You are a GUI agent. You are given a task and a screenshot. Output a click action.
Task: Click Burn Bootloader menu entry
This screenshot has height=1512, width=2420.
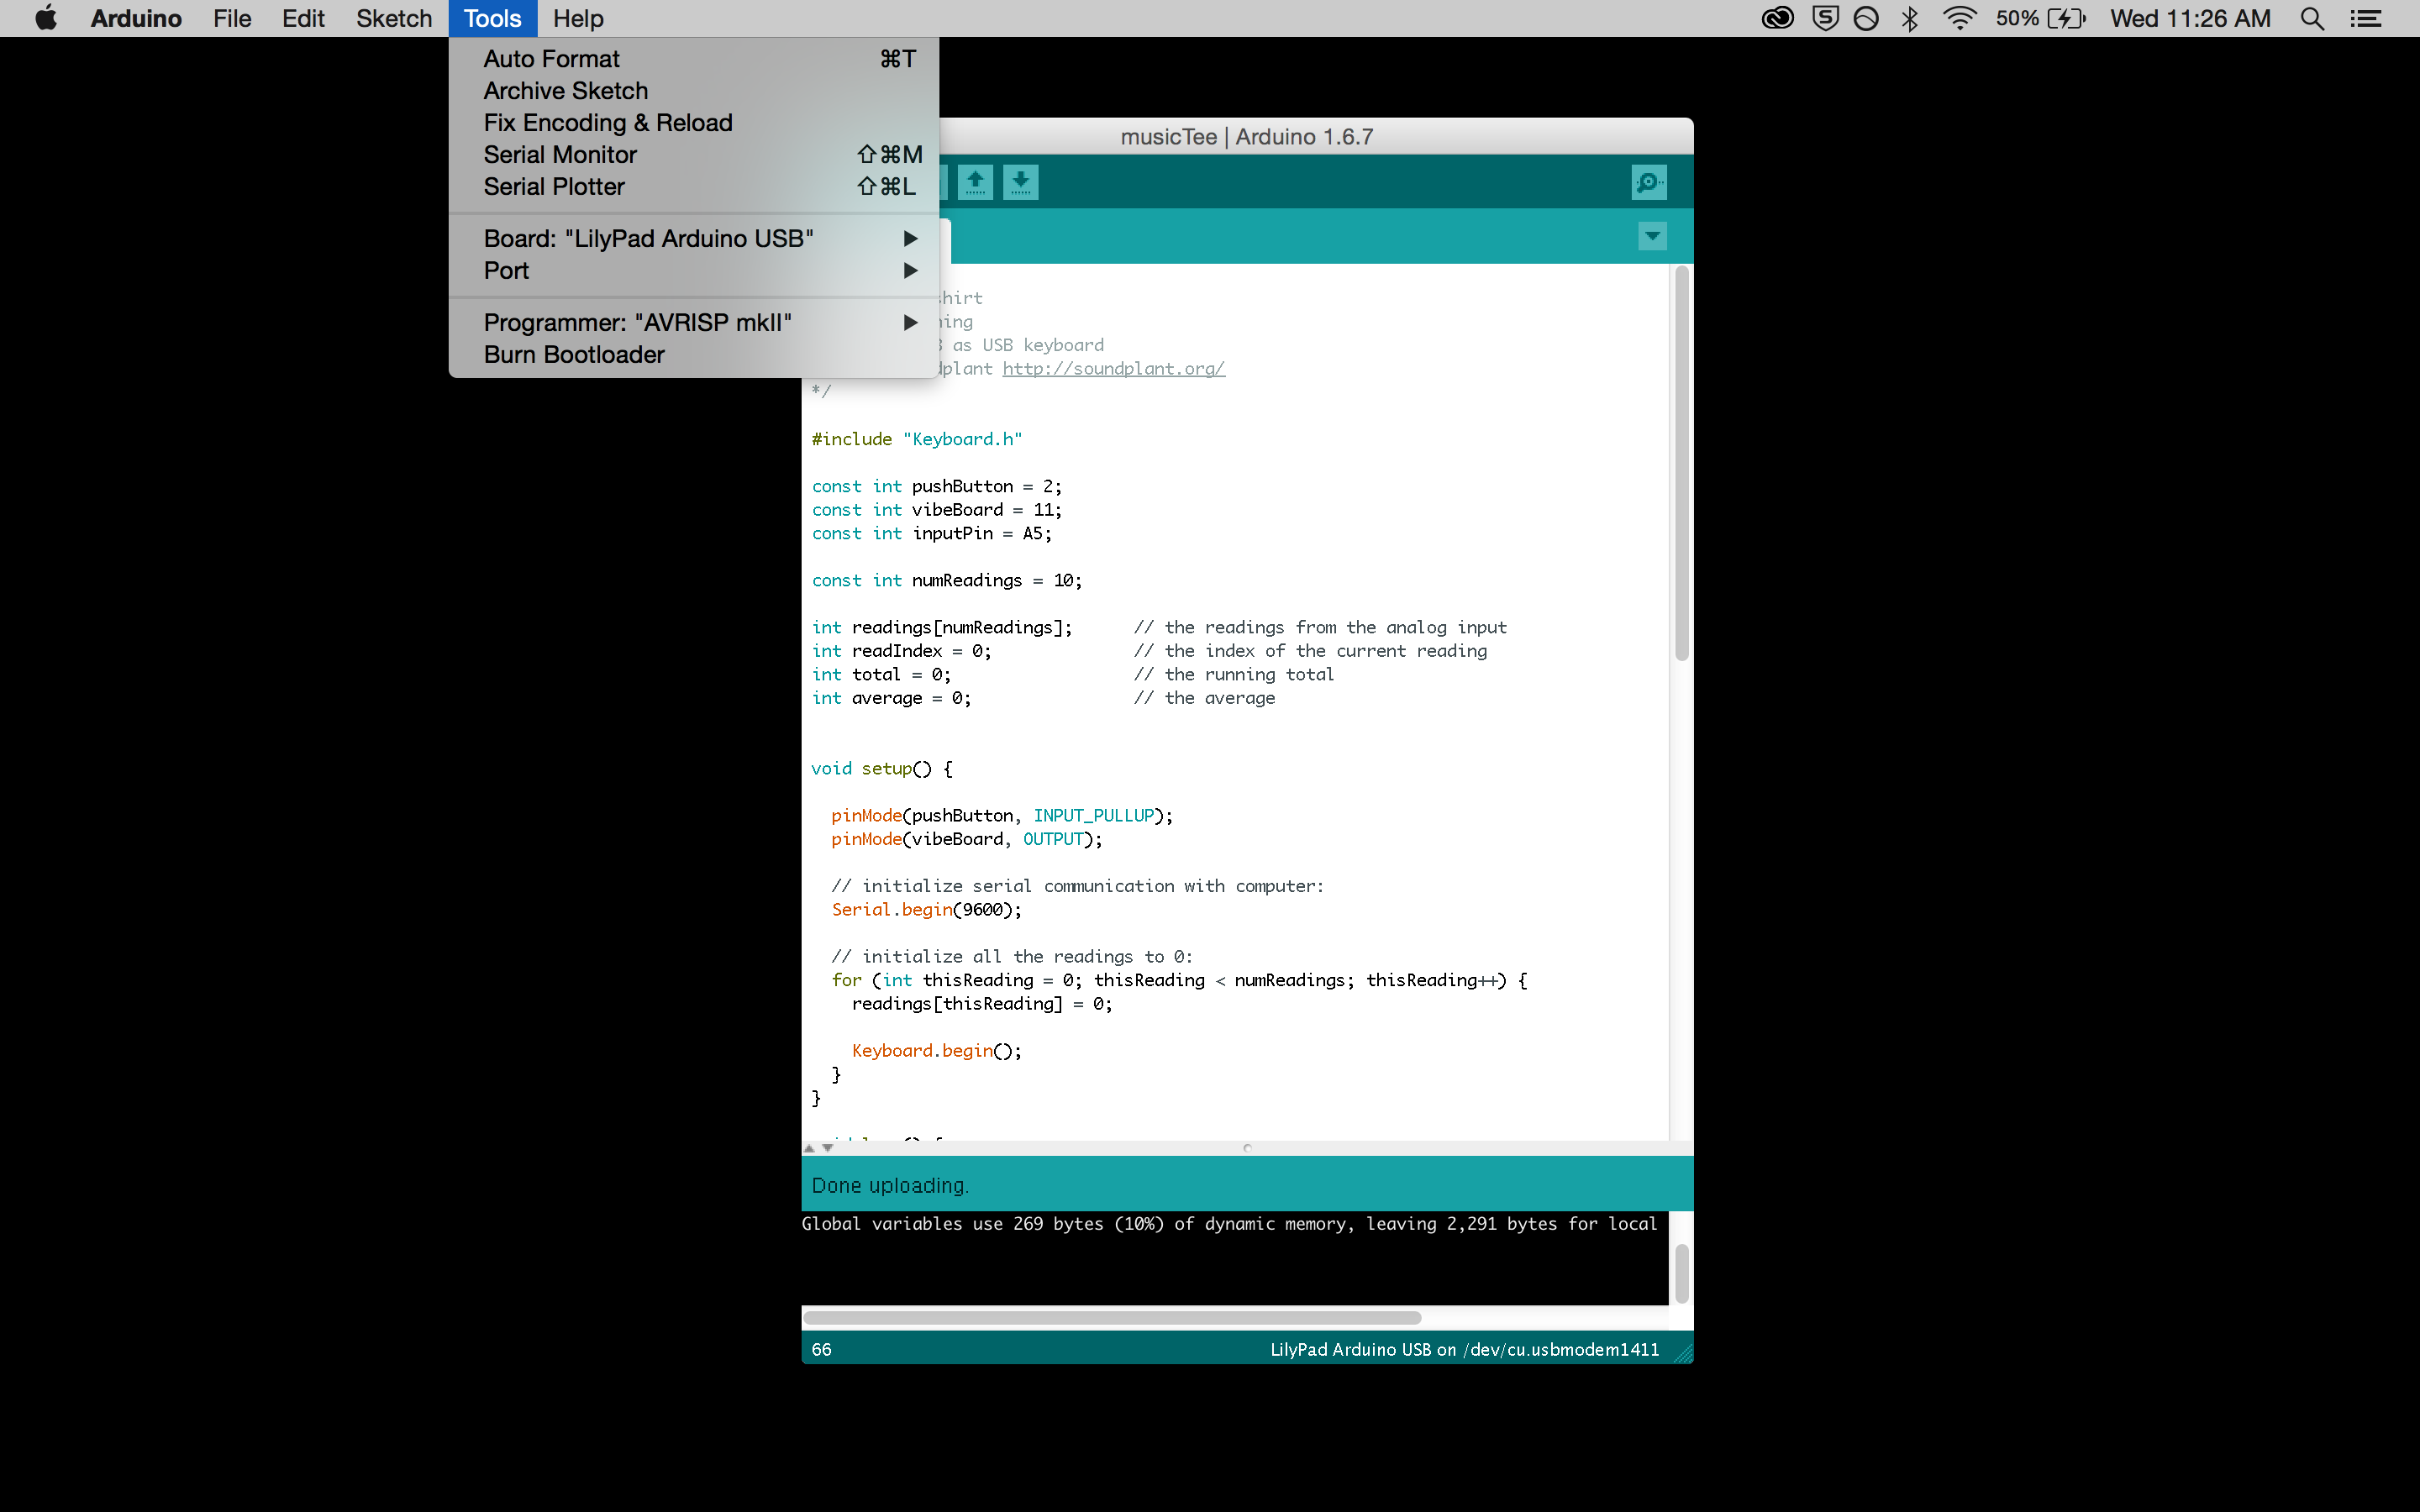pos(574,355)
